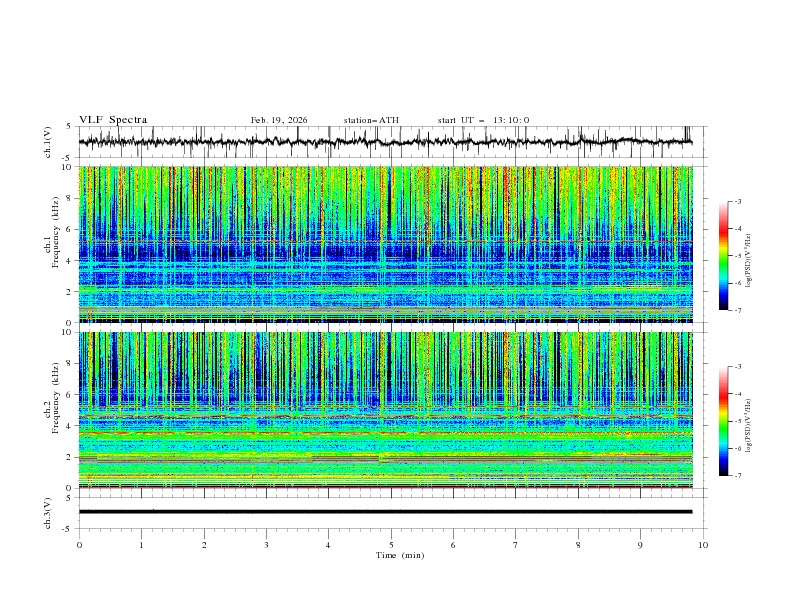Click the flat ch.3 voltage trace

point(385,512)
